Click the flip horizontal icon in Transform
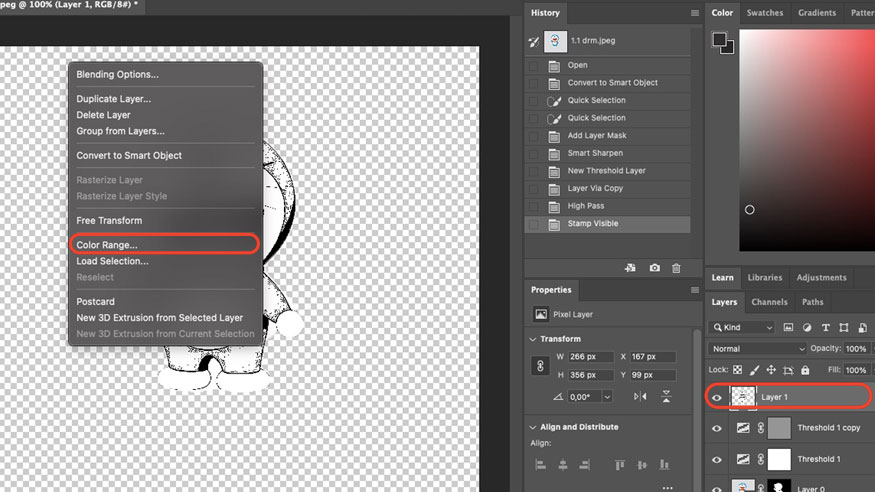 click(640, 397)
